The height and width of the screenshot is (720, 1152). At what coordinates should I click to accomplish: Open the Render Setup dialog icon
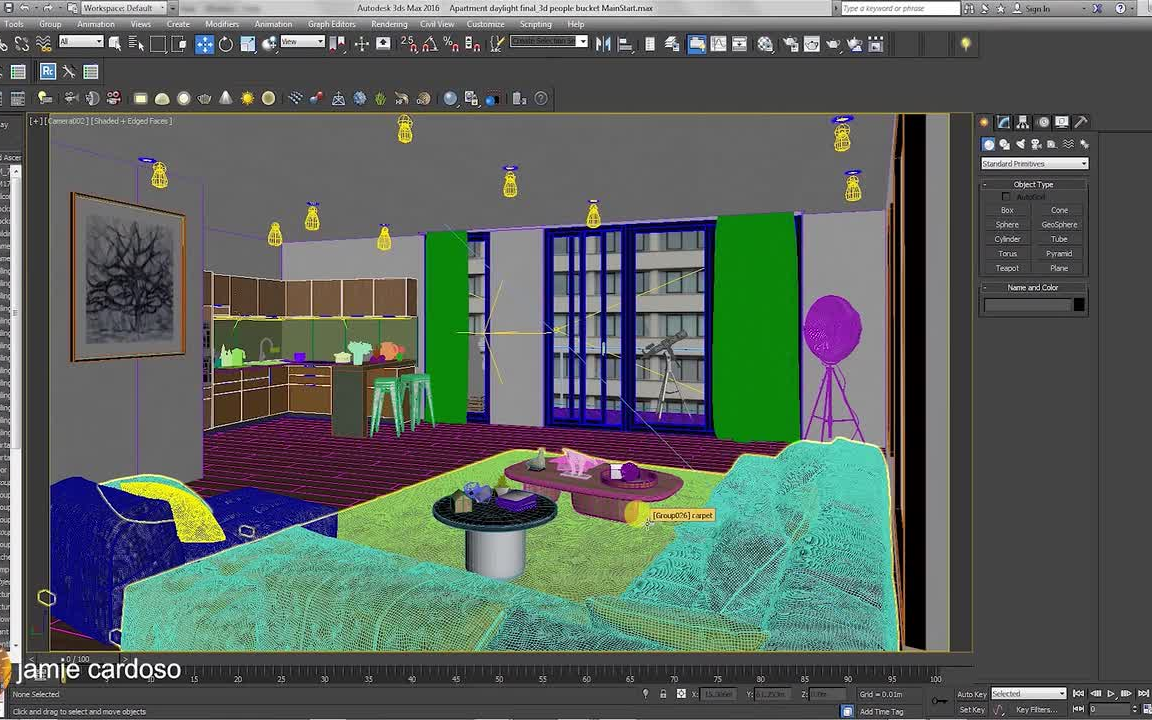pyautogui.click(x=789, y=43)
